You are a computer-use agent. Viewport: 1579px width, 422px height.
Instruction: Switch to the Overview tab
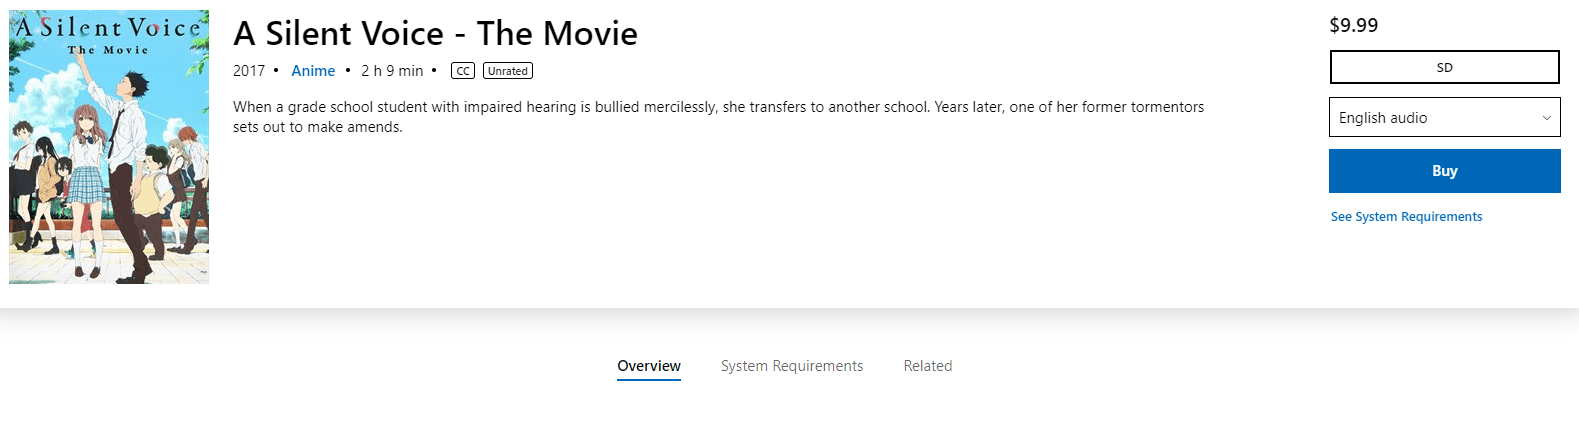tap(649, 366)
